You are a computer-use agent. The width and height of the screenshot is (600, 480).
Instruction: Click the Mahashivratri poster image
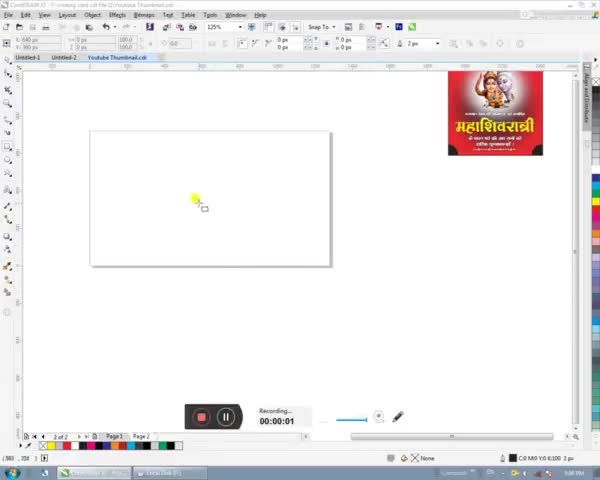(x=495, y=112)
